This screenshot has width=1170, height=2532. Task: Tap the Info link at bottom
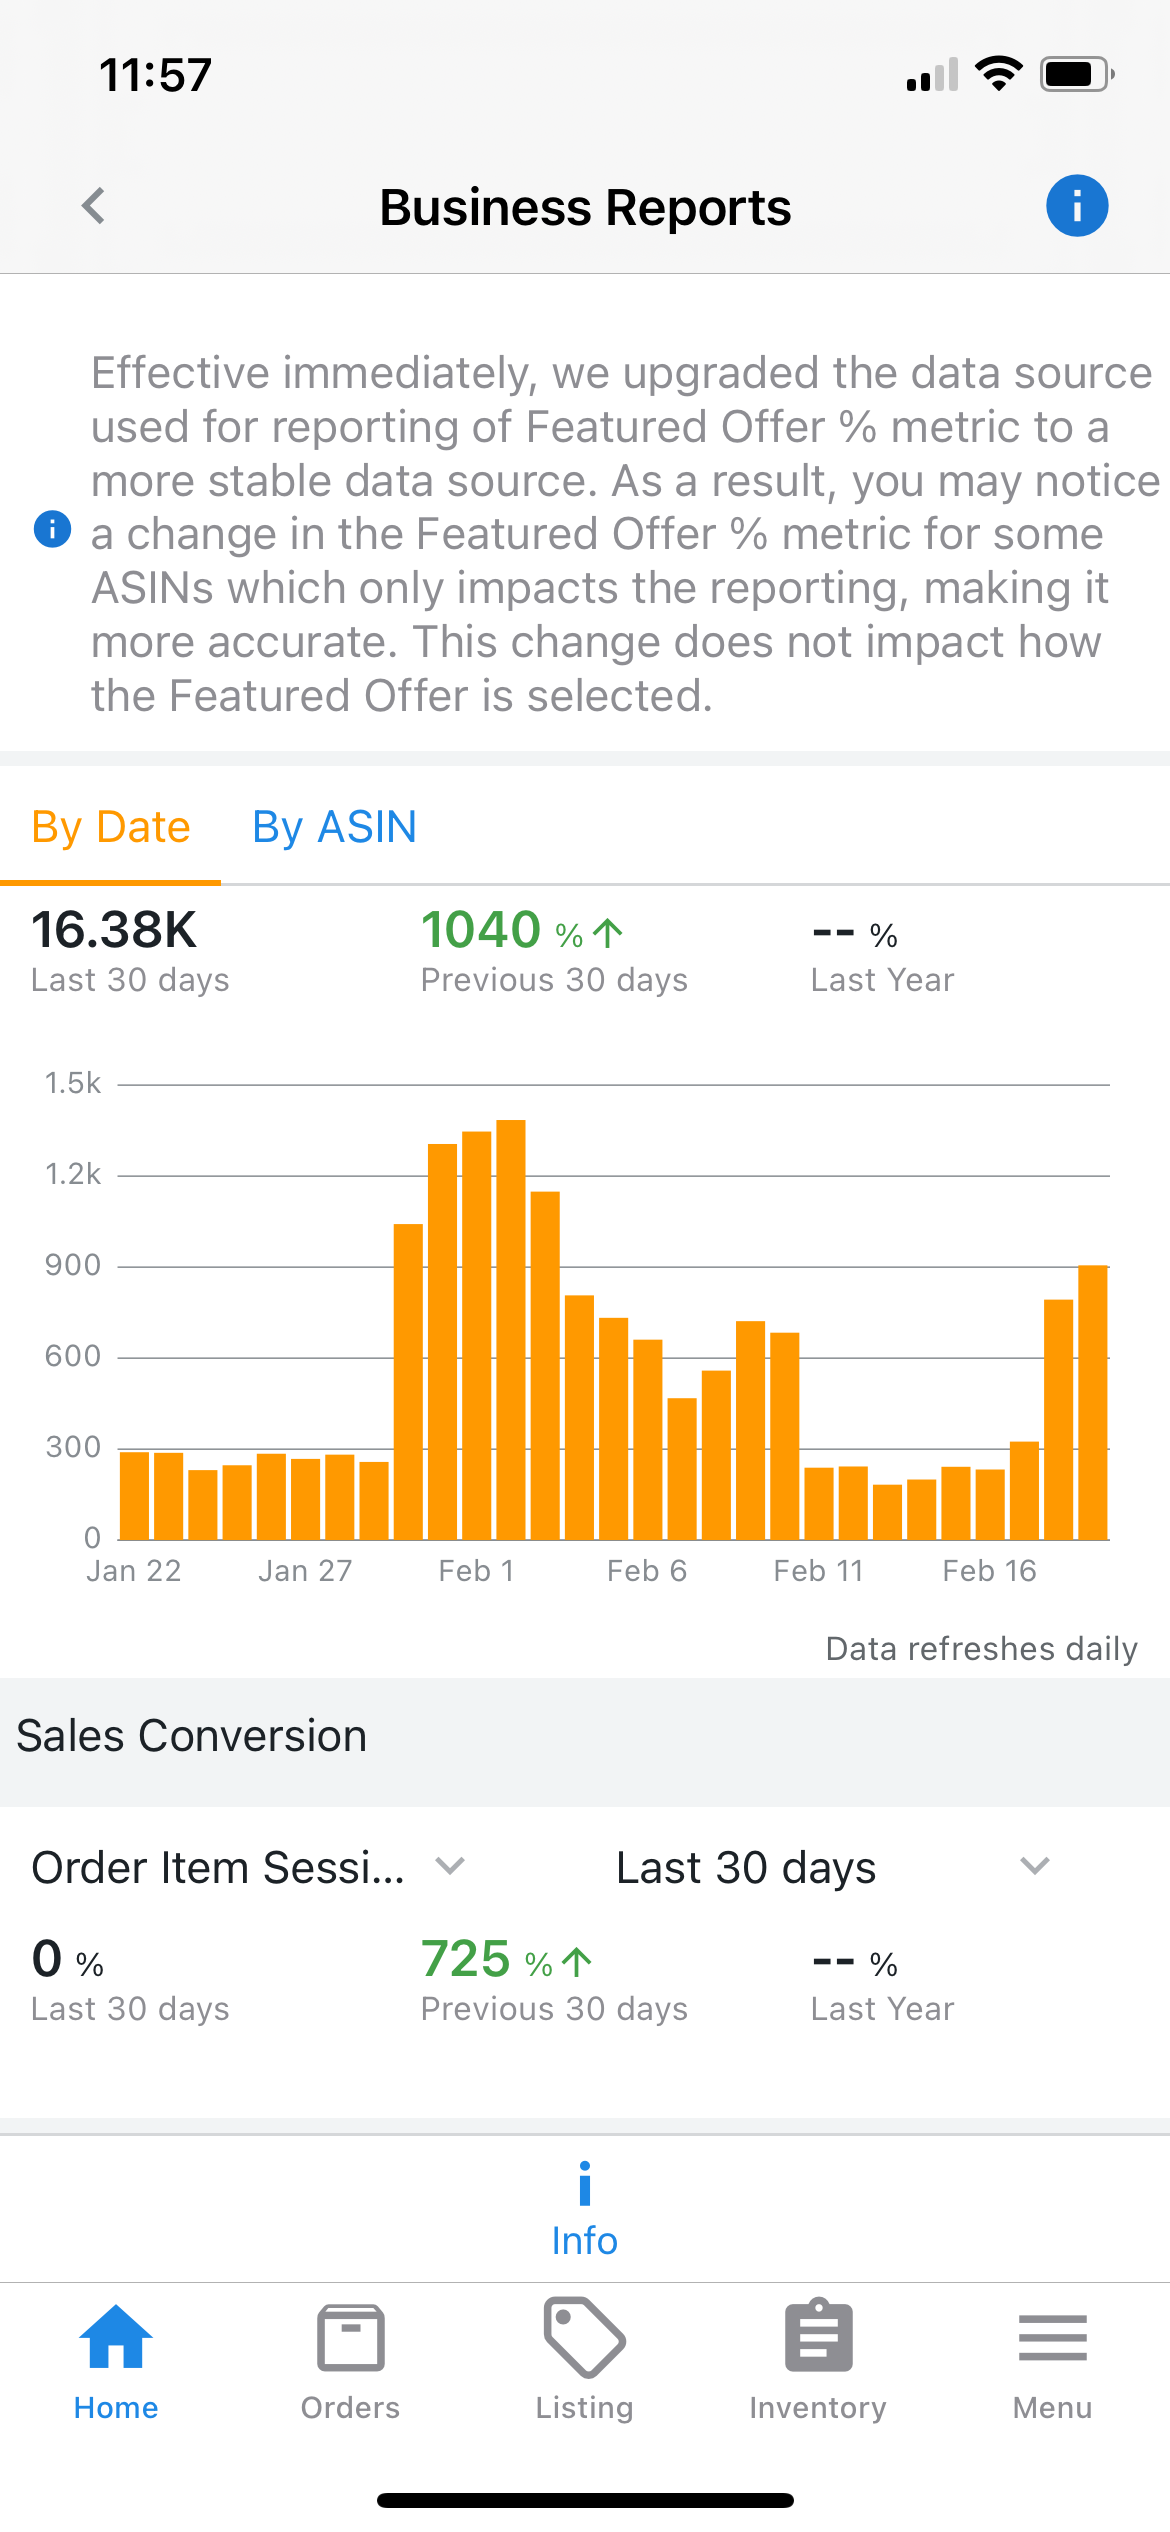point(584,2210)
